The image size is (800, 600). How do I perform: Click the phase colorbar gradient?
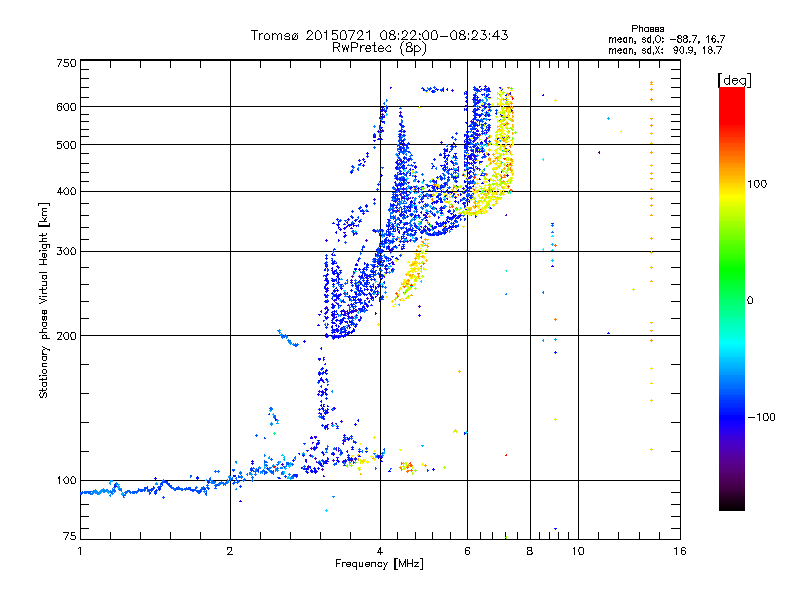(732, 298)
